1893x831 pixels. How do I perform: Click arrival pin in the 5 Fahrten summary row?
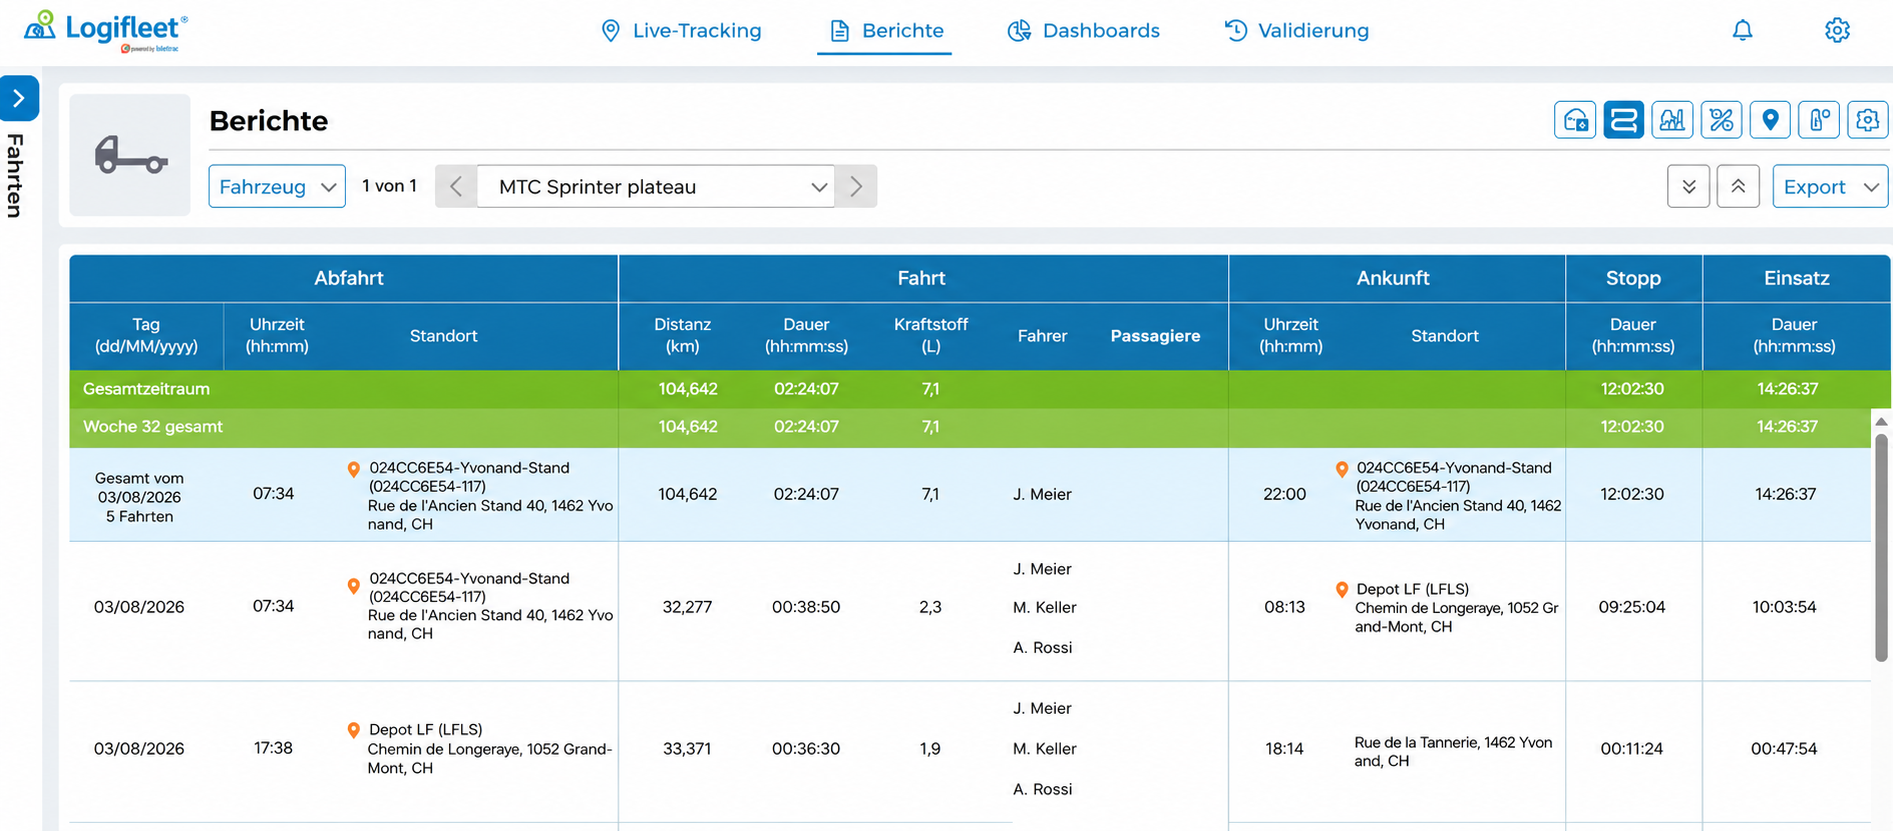tap(1341, 469)
